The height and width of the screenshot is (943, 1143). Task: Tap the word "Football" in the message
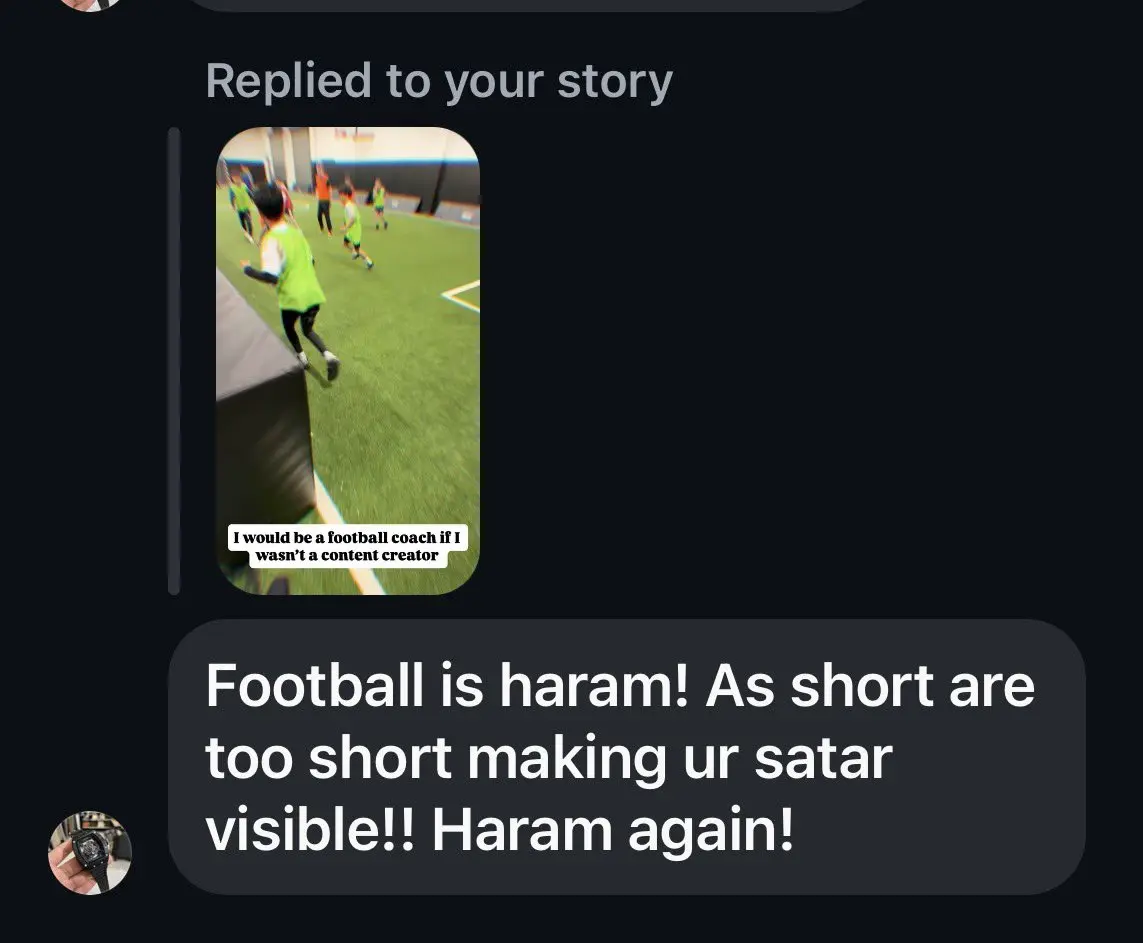pos(314,686)
